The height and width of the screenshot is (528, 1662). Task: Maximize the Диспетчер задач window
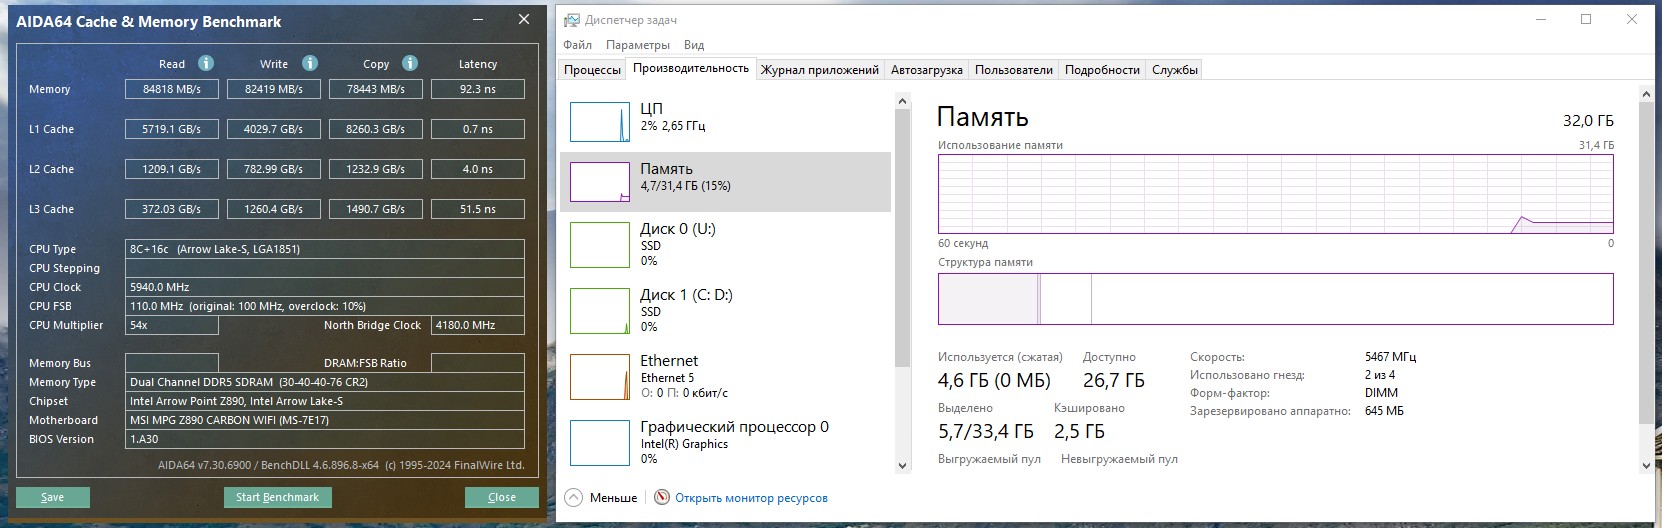1586,19
